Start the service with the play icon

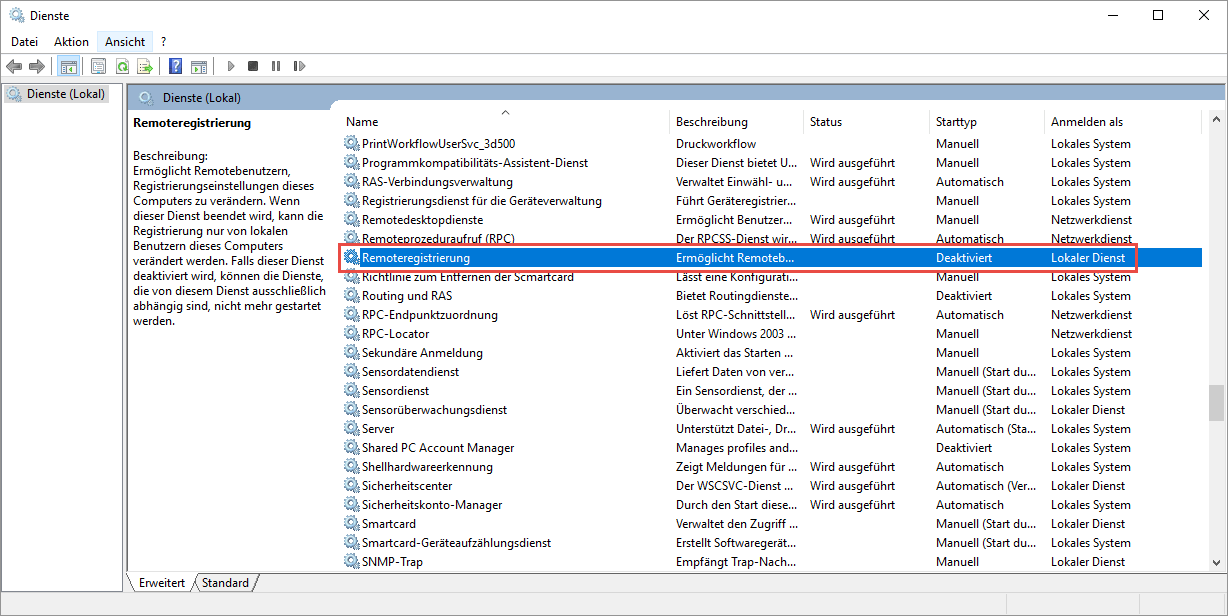[x=230, y=66]
